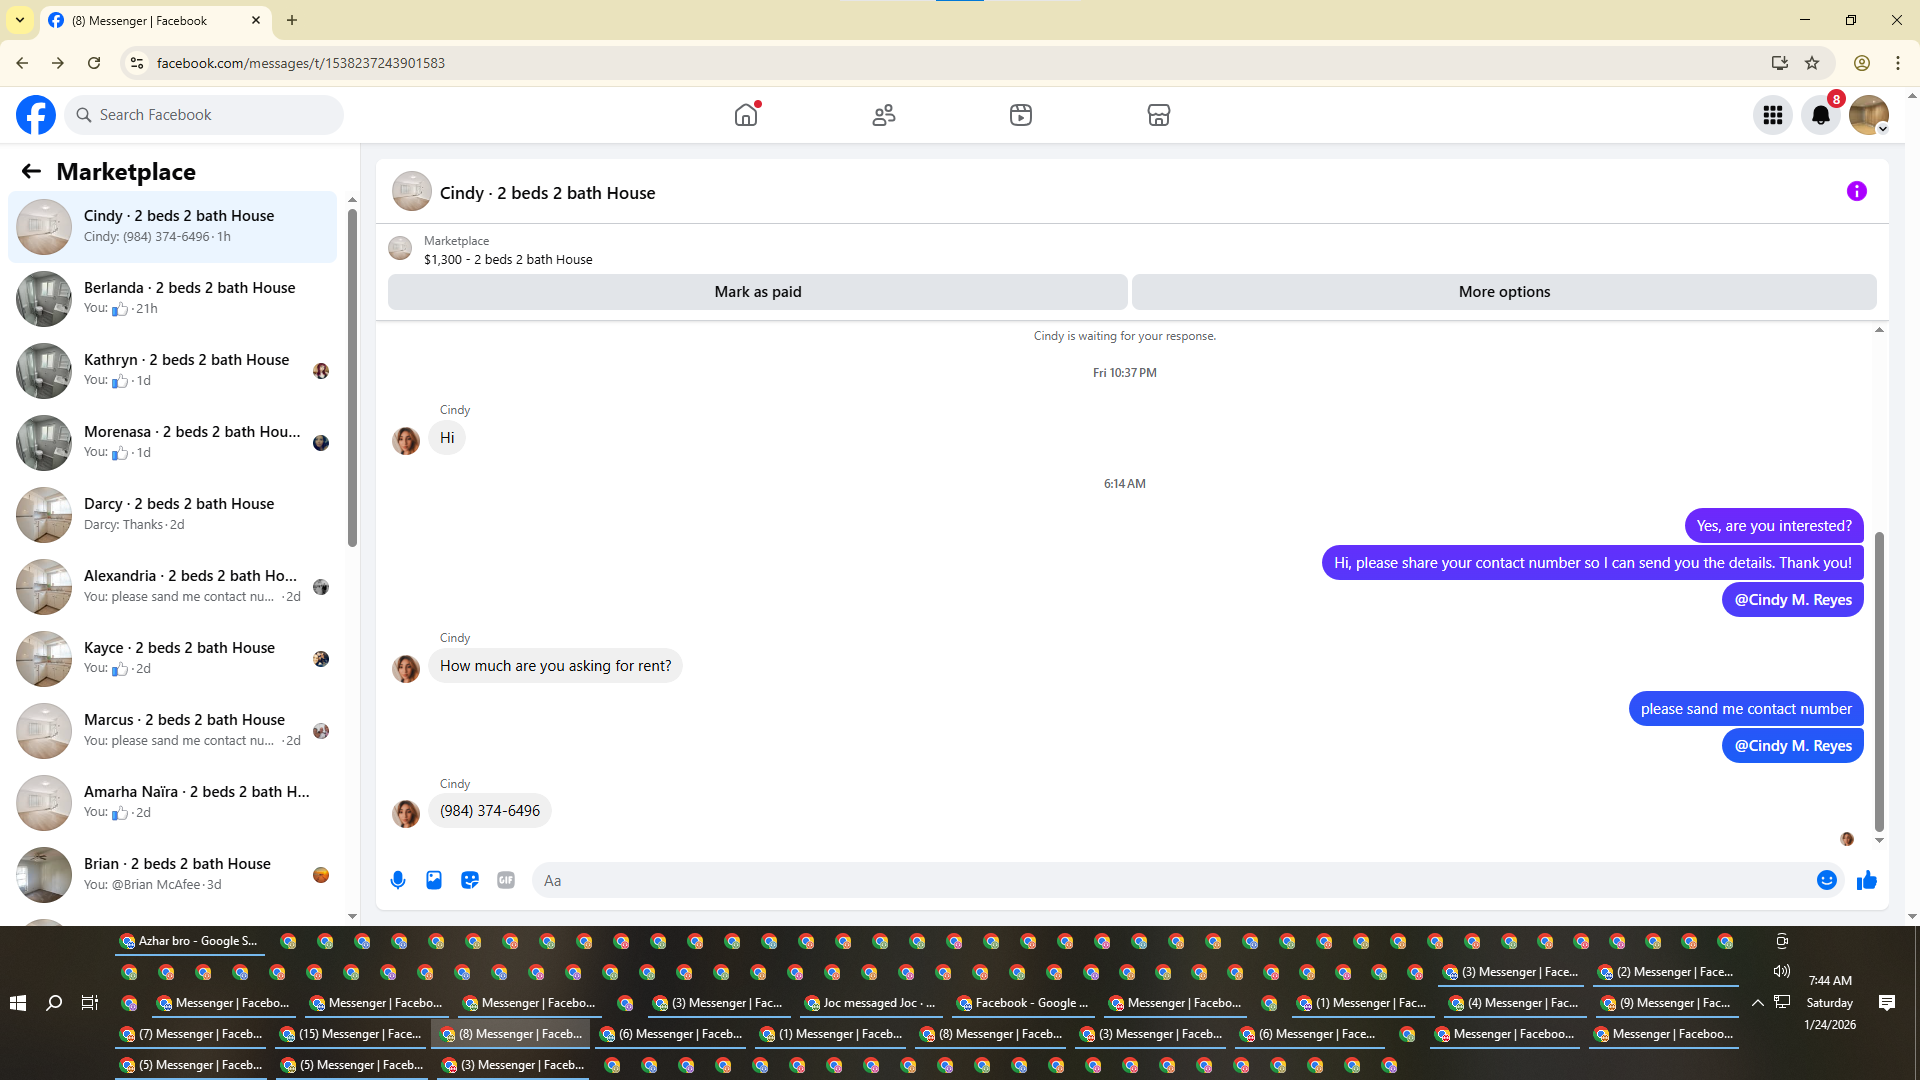
Task: Go to Facebook Marketplace tab
Action: coord(1158,115)
